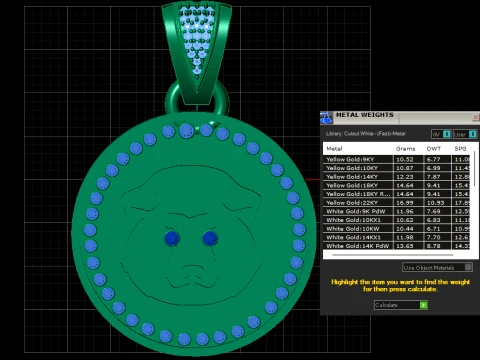Toggle the GV library switch
This screenshot has height=360, width=480.
(441, 134)
